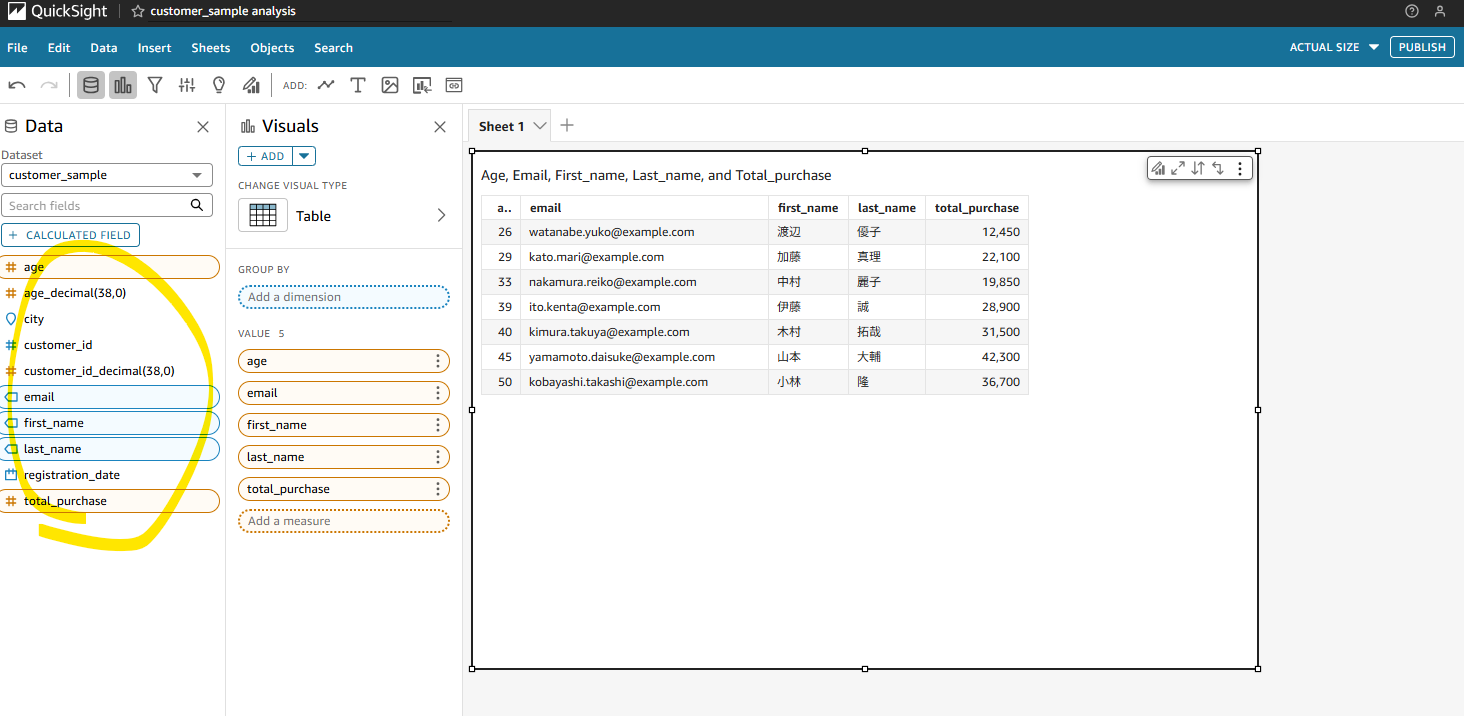Viewport: 1464px width, 716px height.
Task: Open options for the first_name value field
Action: click(438, 425)
